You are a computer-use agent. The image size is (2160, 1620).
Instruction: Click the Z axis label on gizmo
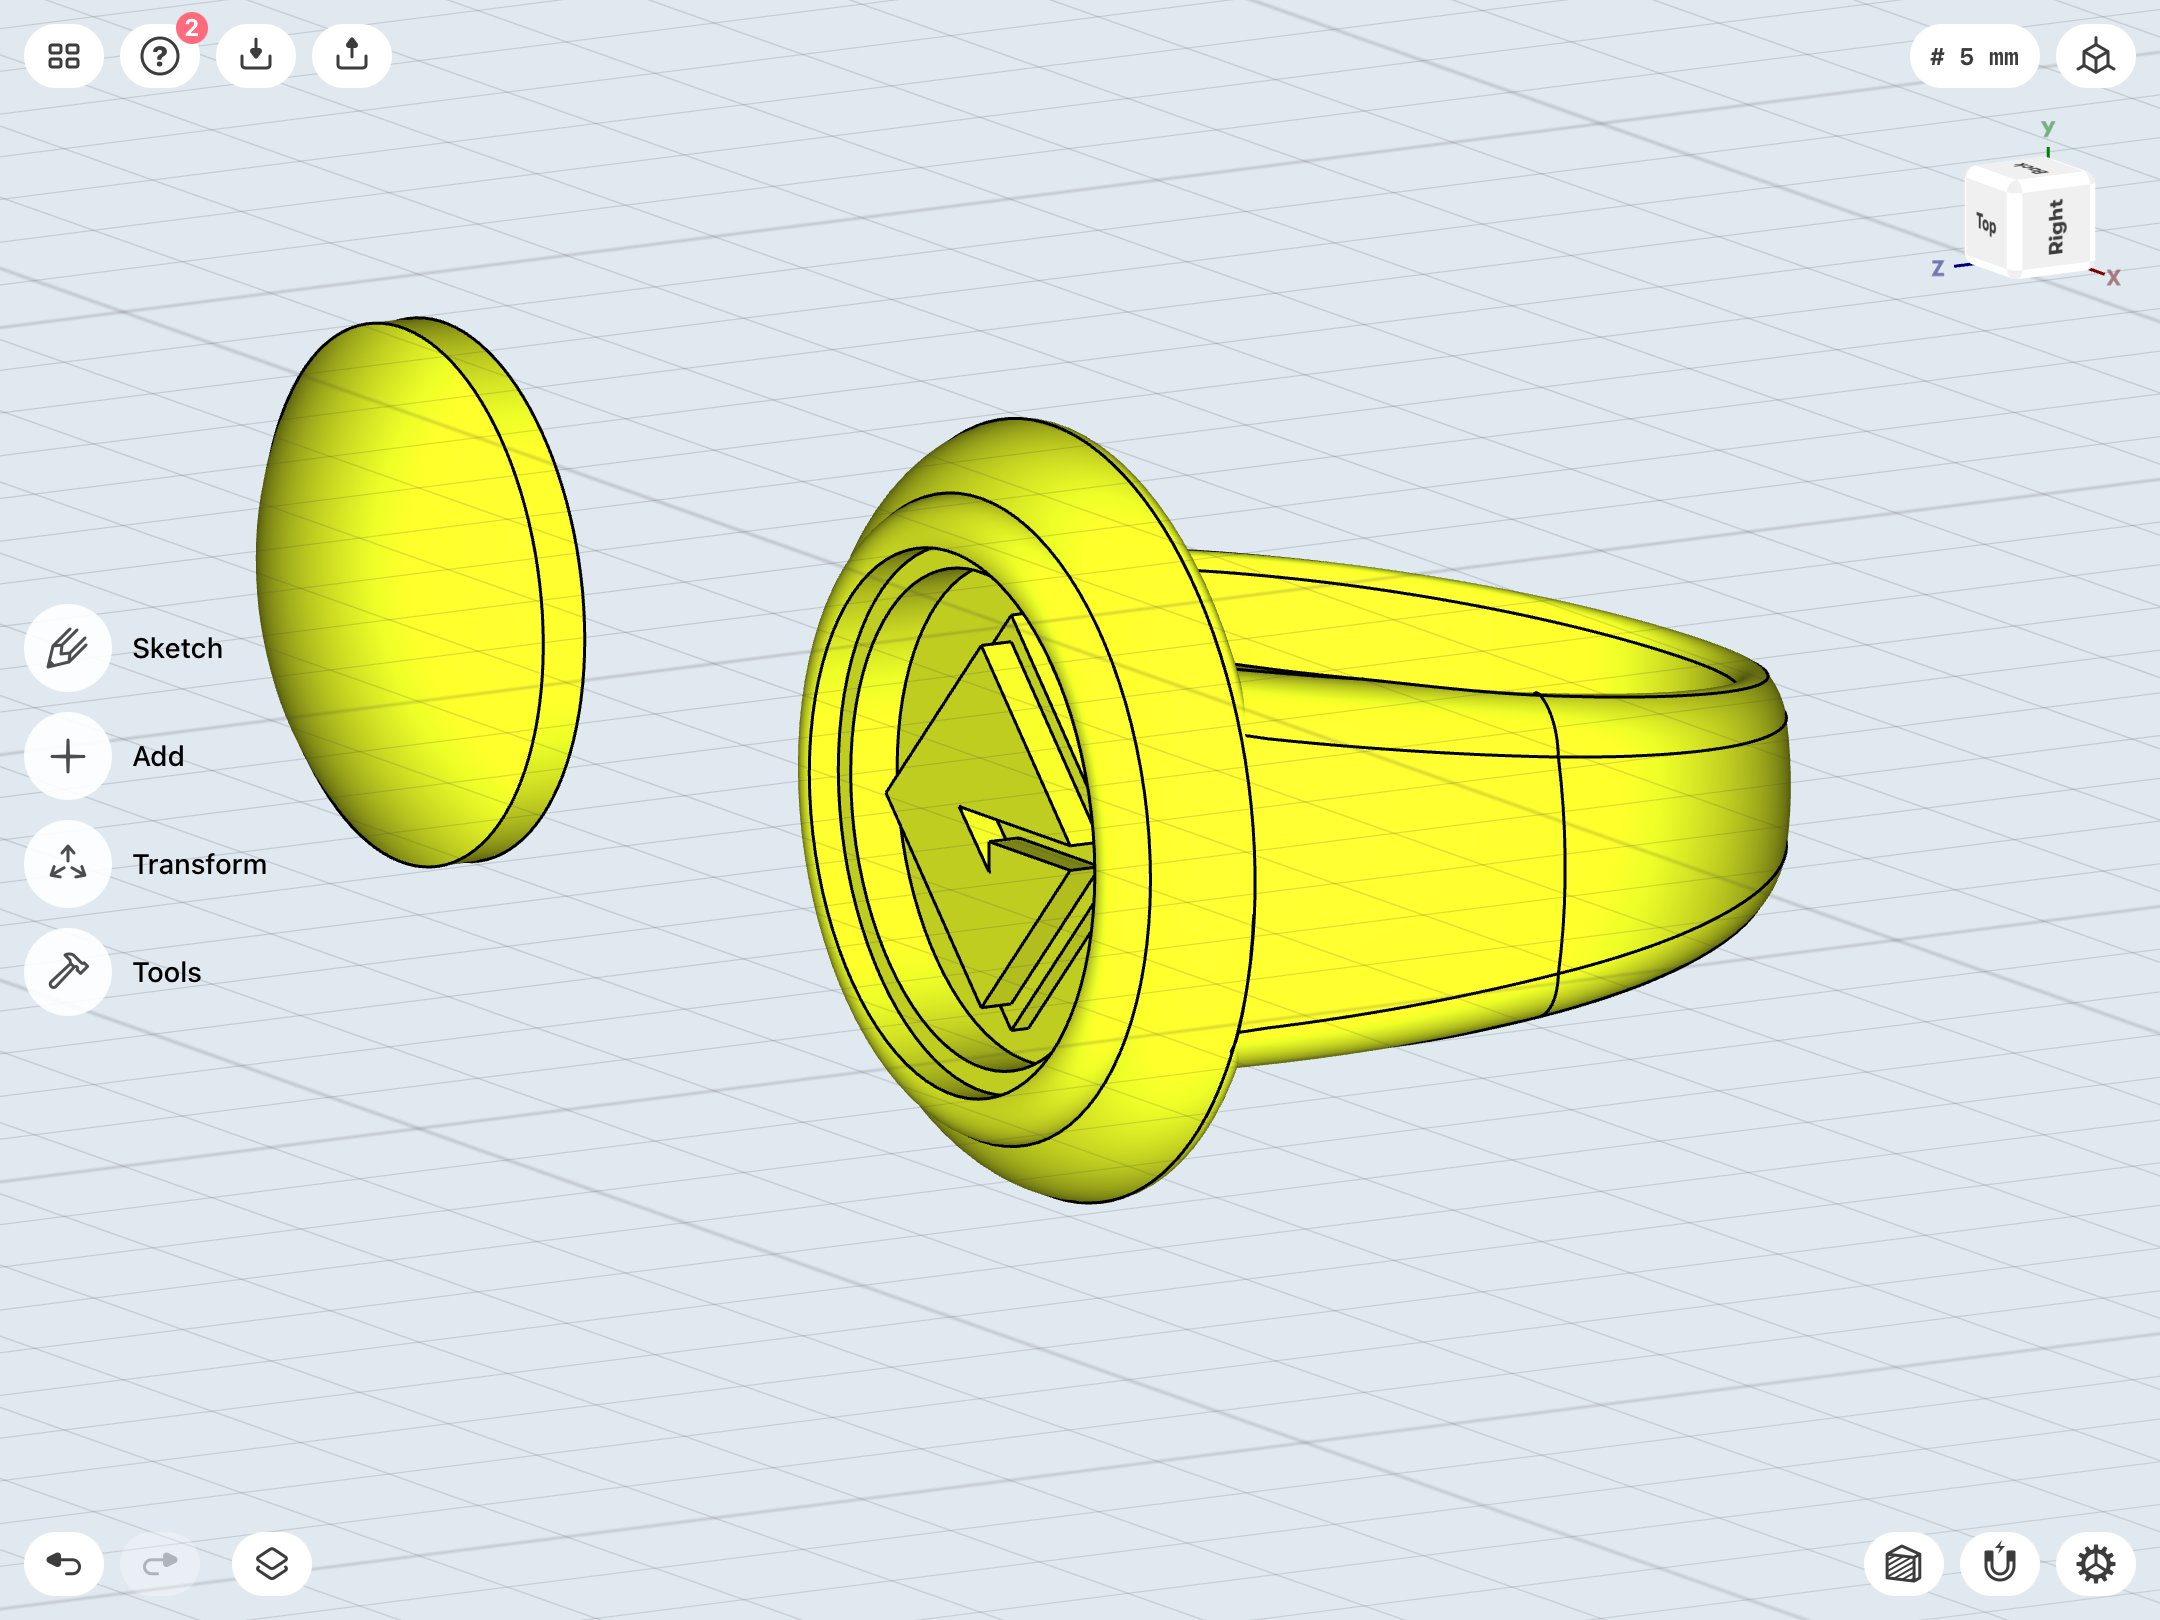click(1938, 268)
